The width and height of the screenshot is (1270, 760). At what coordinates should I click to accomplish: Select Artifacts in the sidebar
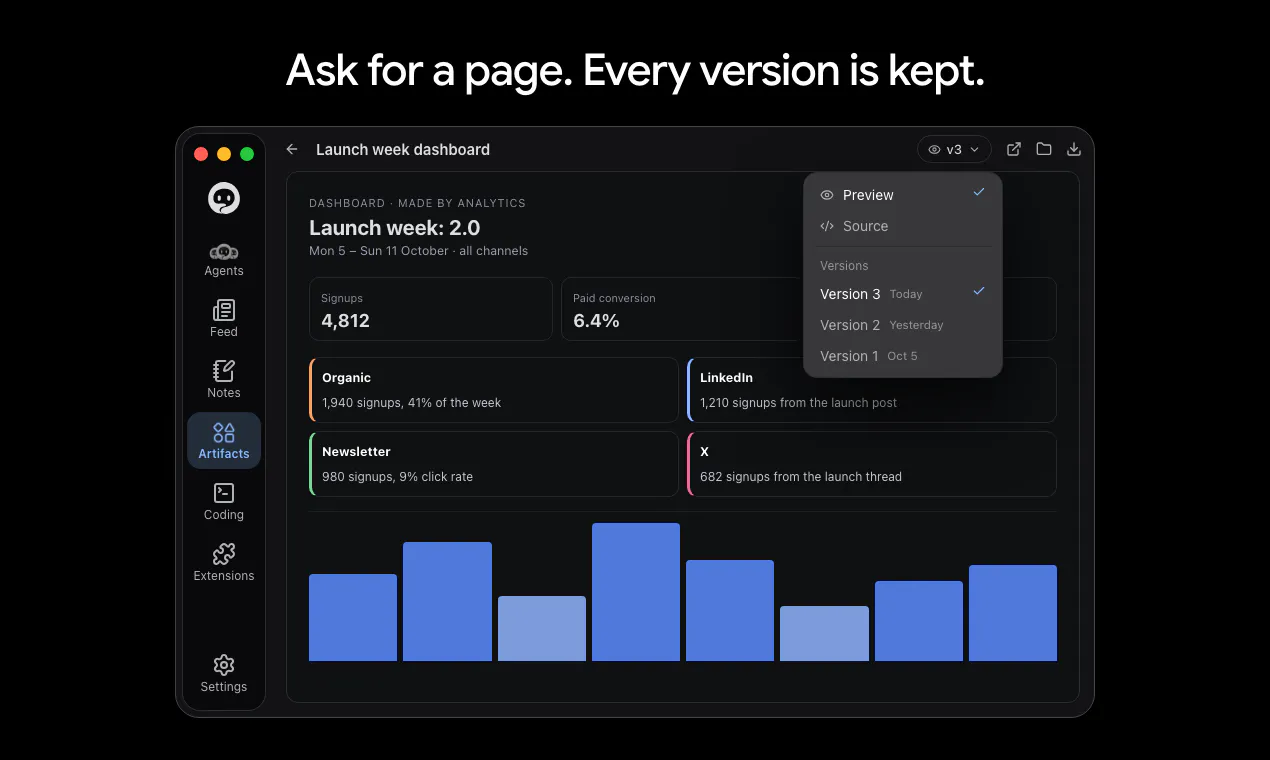coord(224,441)
